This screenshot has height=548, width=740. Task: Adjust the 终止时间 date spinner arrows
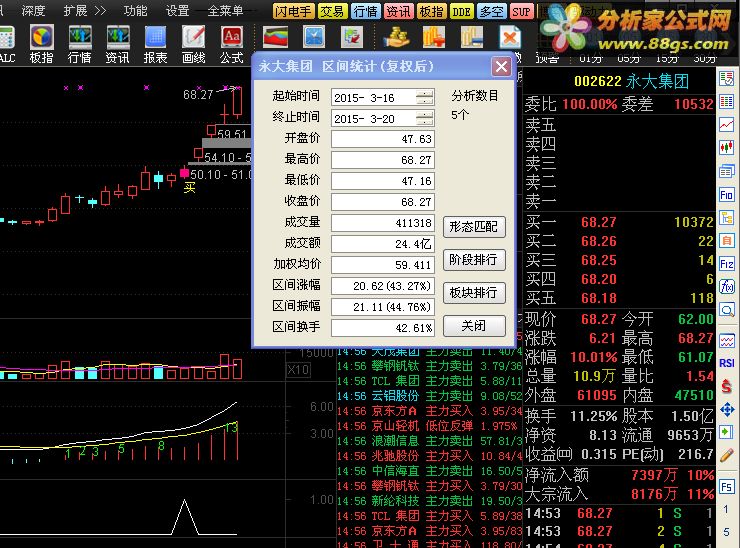425,118
